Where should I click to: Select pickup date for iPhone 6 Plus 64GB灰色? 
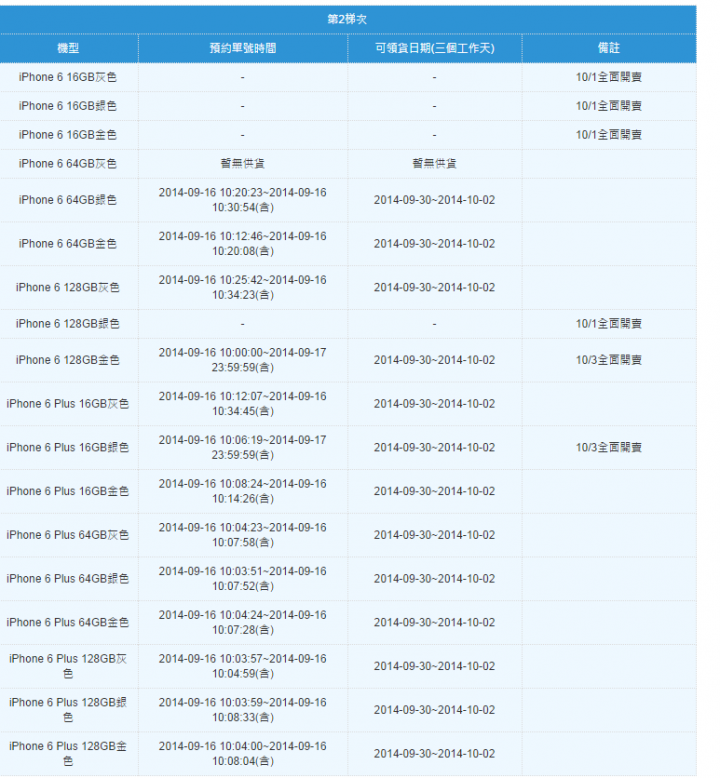[435, 535]
